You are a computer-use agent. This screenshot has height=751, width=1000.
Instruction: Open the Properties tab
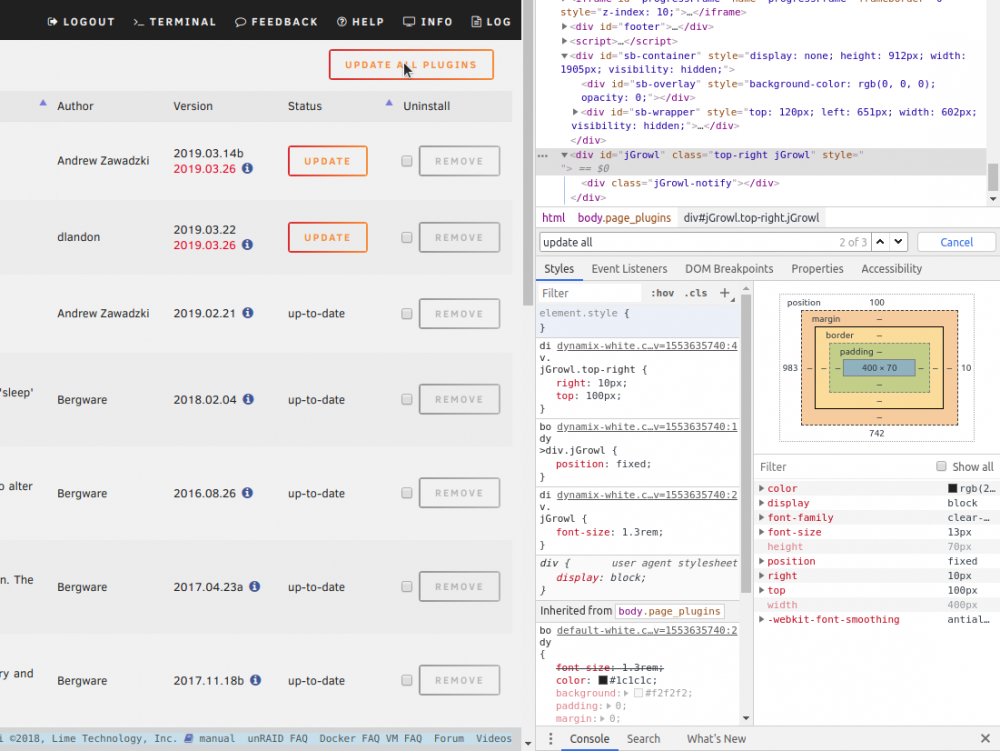[x=817, y=269]
